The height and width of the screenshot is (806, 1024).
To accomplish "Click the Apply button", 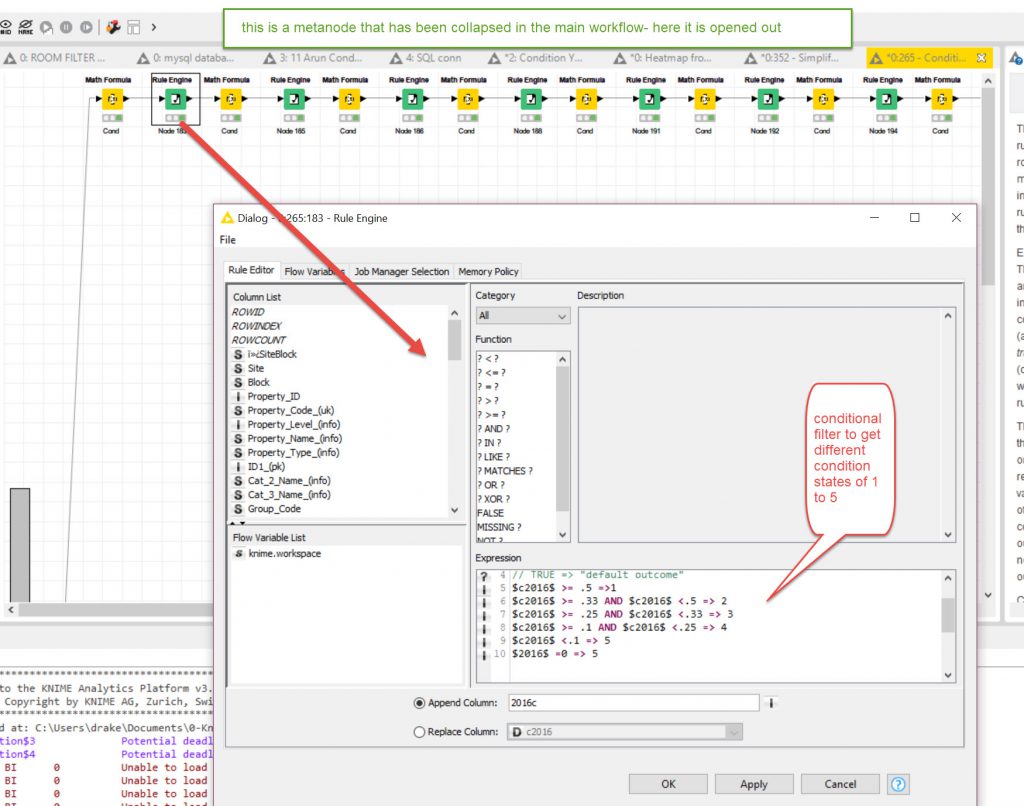I will point(753,784).
